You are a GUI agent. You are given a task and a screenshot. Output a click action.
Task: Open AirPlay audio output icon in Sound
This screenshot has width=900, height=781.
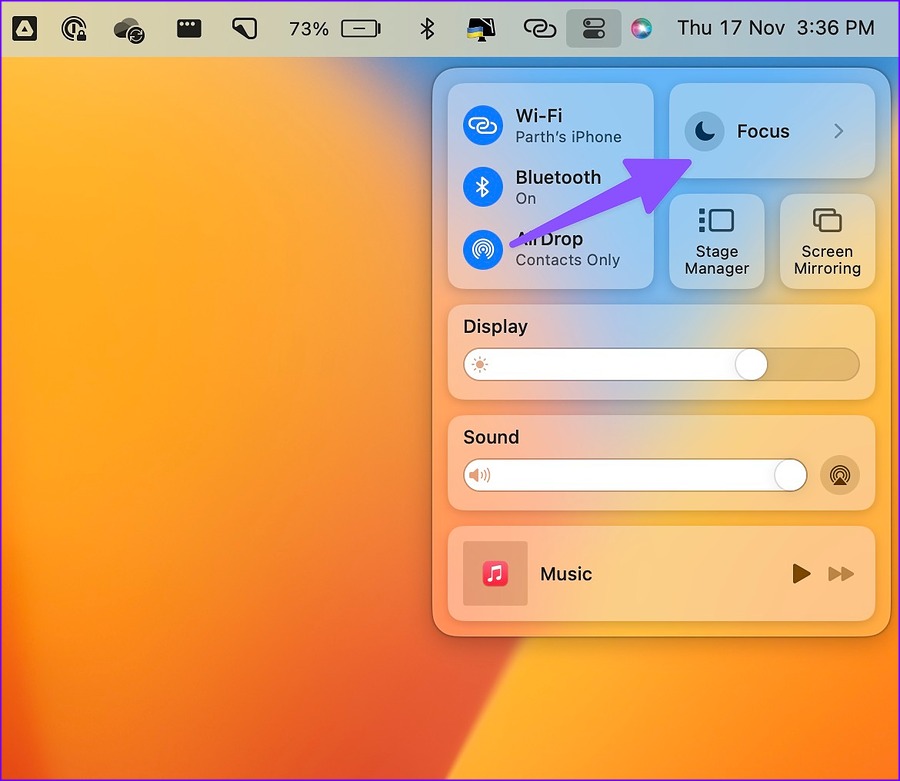840,475
